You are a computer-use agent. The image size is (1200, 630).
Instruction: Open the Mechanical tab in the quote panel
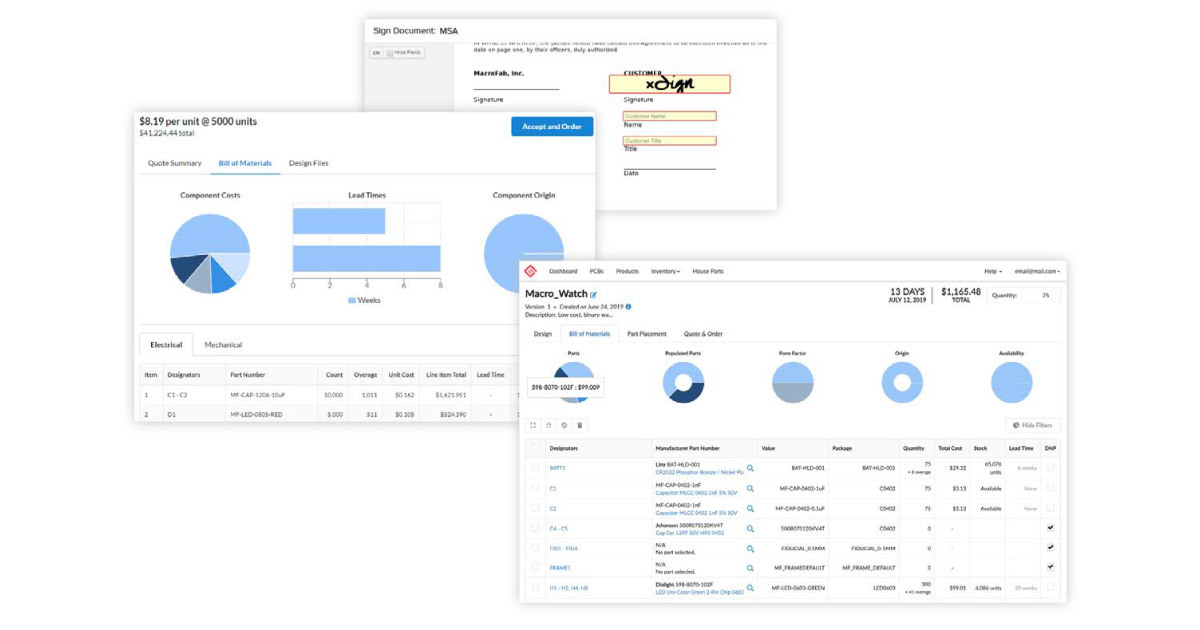224,344
